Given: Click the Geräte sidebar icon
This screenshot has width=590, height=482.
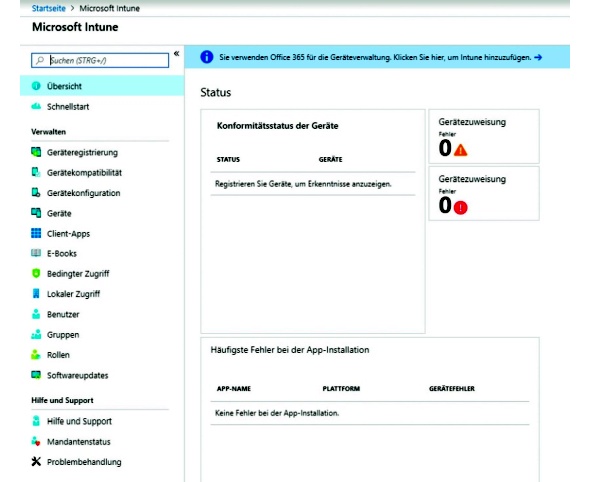Looking at the screenshot, I should pos(36,213).
